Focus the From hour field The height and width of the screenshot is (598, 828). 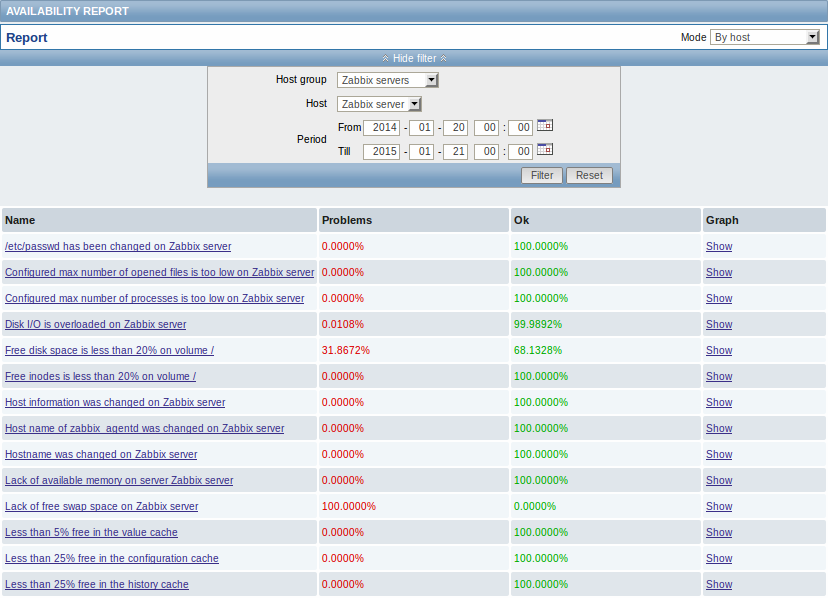point(486,128)
